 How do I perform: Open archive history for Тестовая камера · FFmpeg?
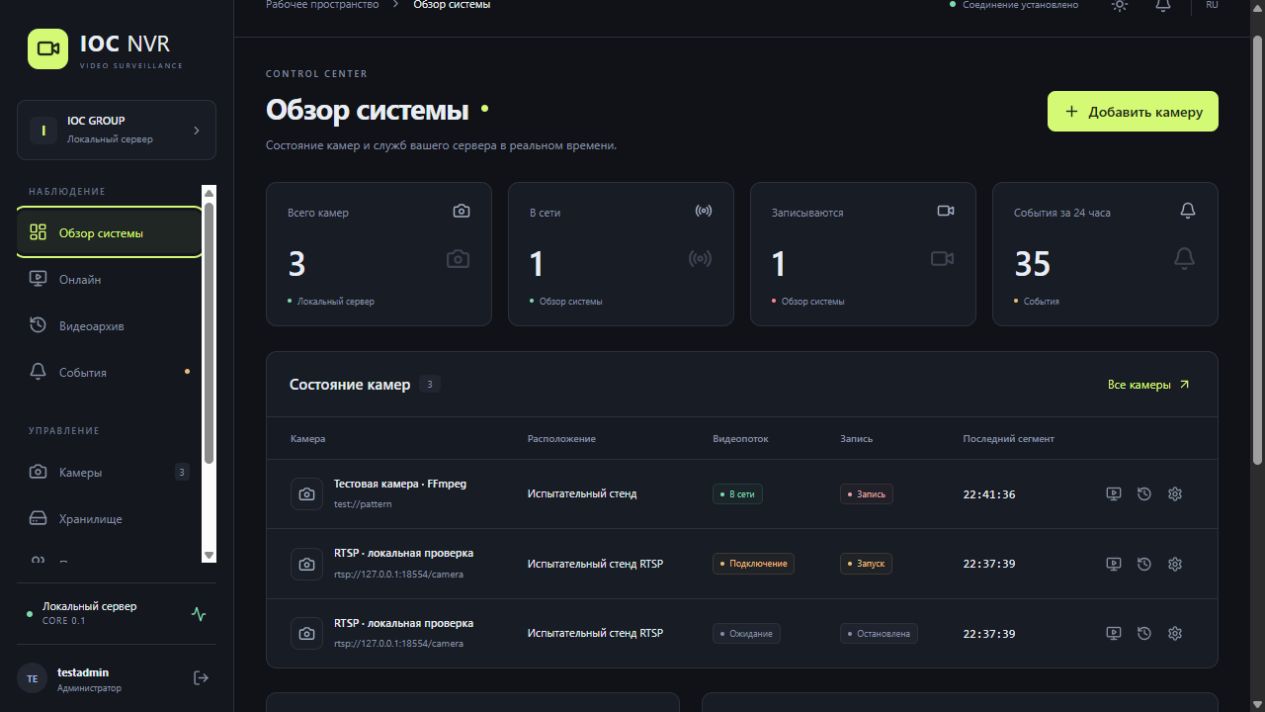pyautogui.click(x=1144, y=494)
